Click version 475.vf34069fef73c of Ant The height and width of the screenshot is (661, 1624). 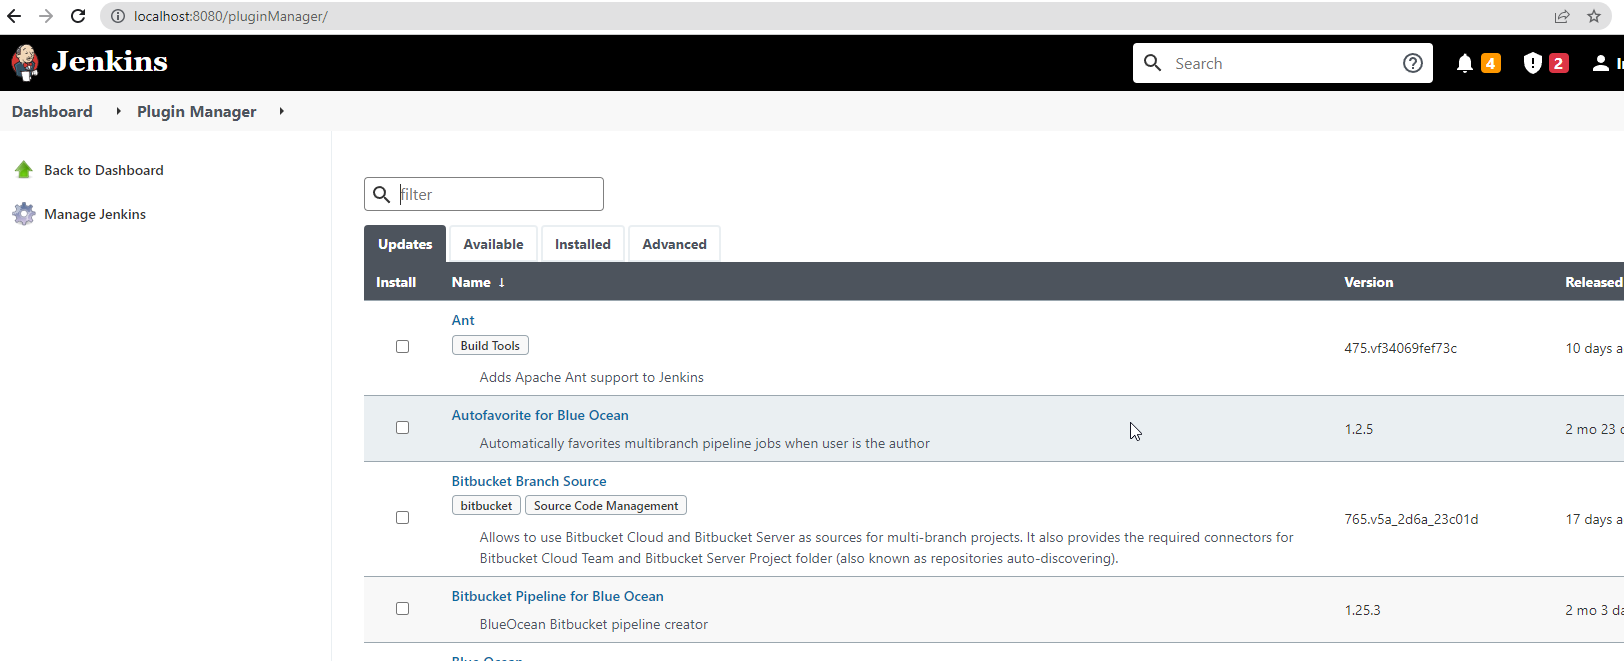click(1400, 348)
